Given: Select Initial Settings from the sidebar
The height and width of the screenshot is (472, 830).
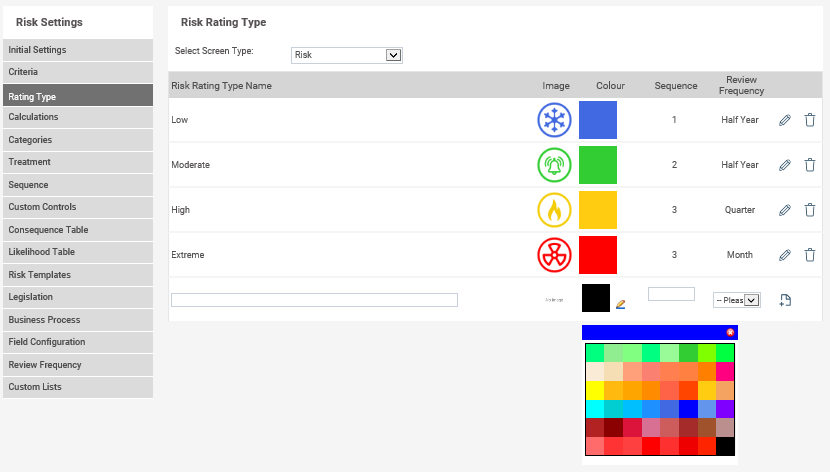Looking at the screenshot, I should pos(78,50).
